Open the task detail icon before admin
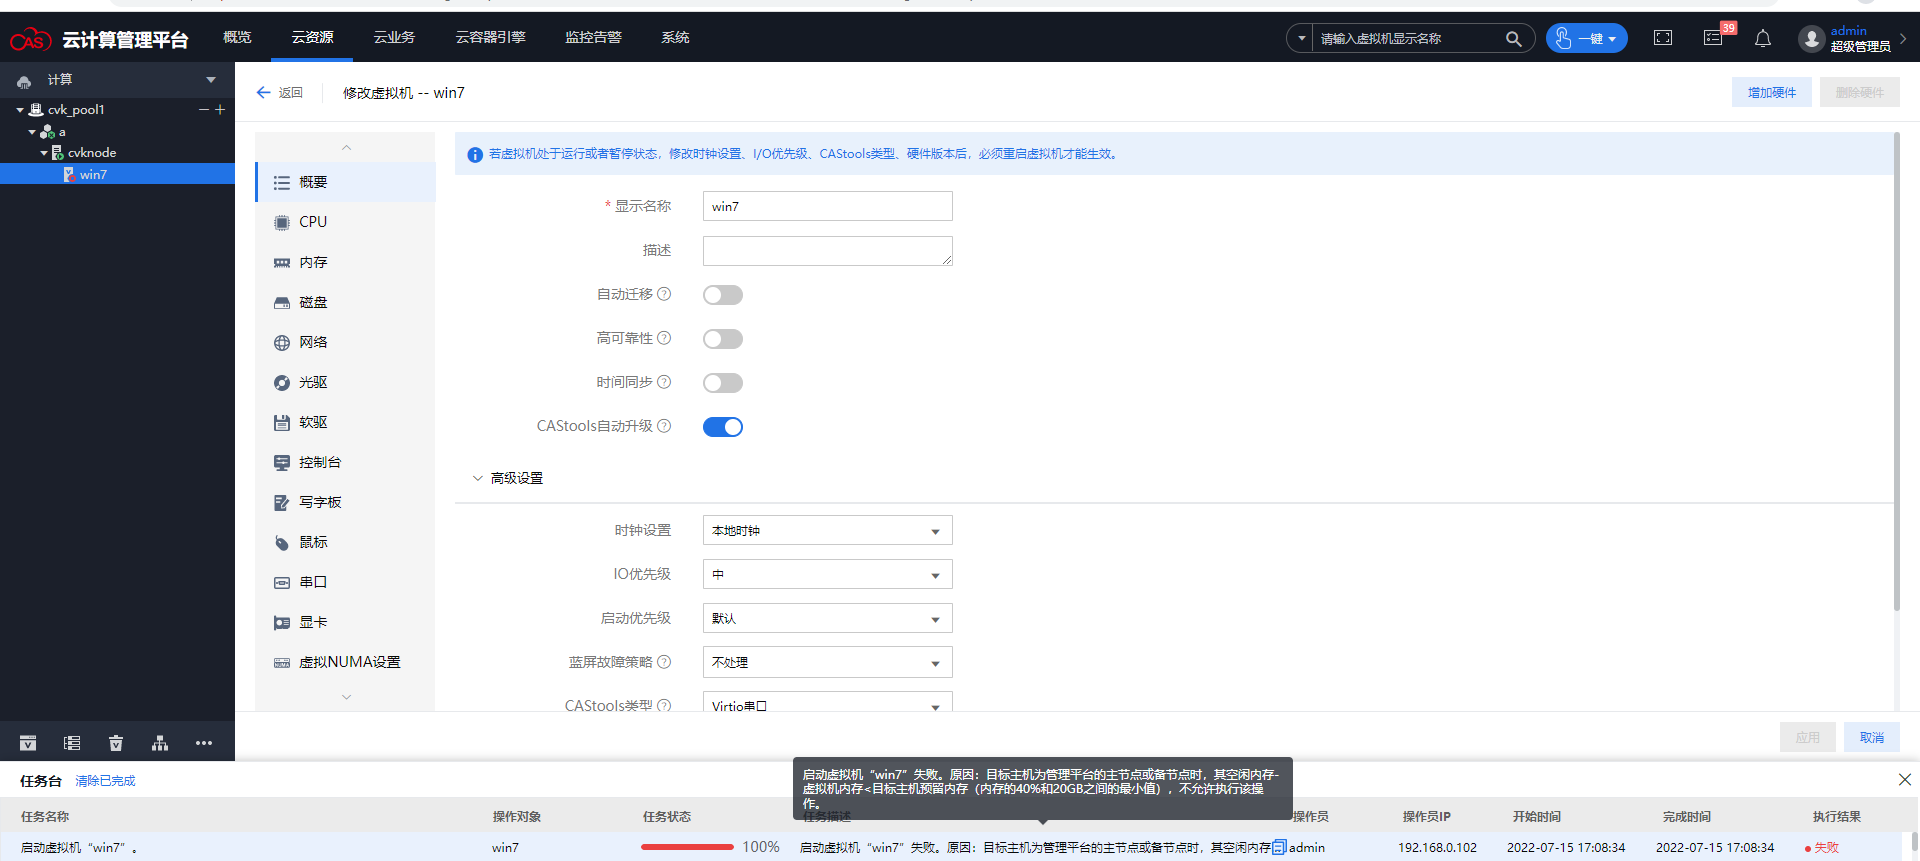 click(1279, 847)
